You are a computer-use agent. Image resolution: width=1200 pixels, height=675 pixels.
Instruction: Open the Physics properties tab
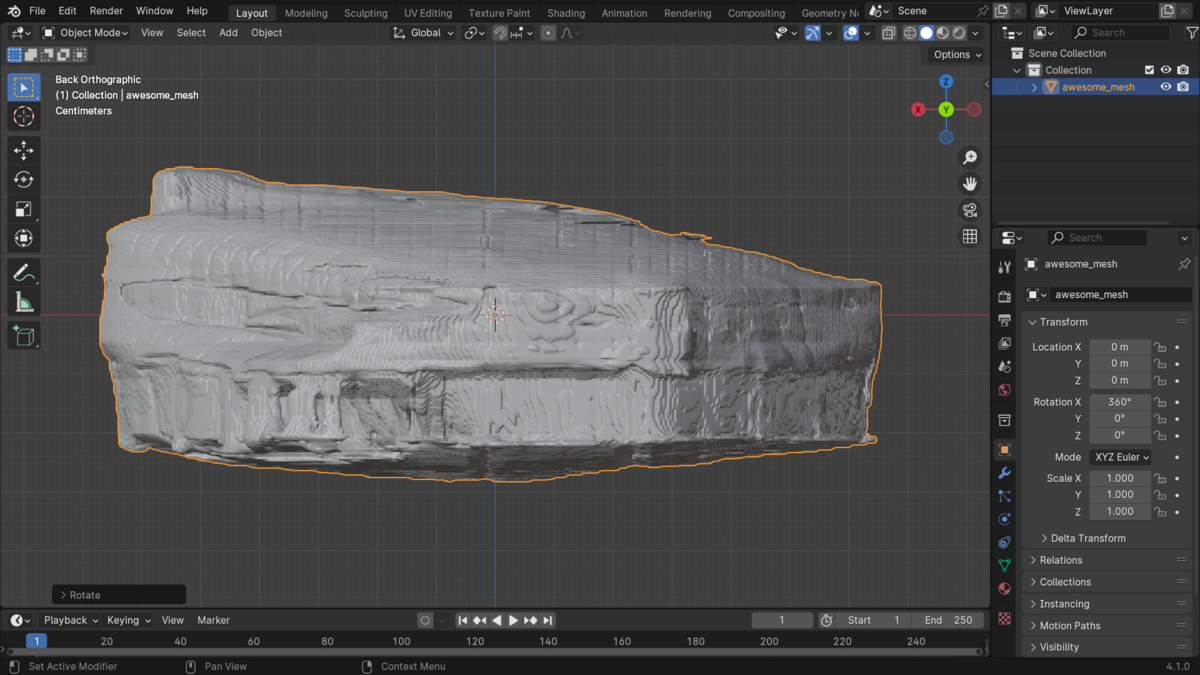click(1005, 519)
